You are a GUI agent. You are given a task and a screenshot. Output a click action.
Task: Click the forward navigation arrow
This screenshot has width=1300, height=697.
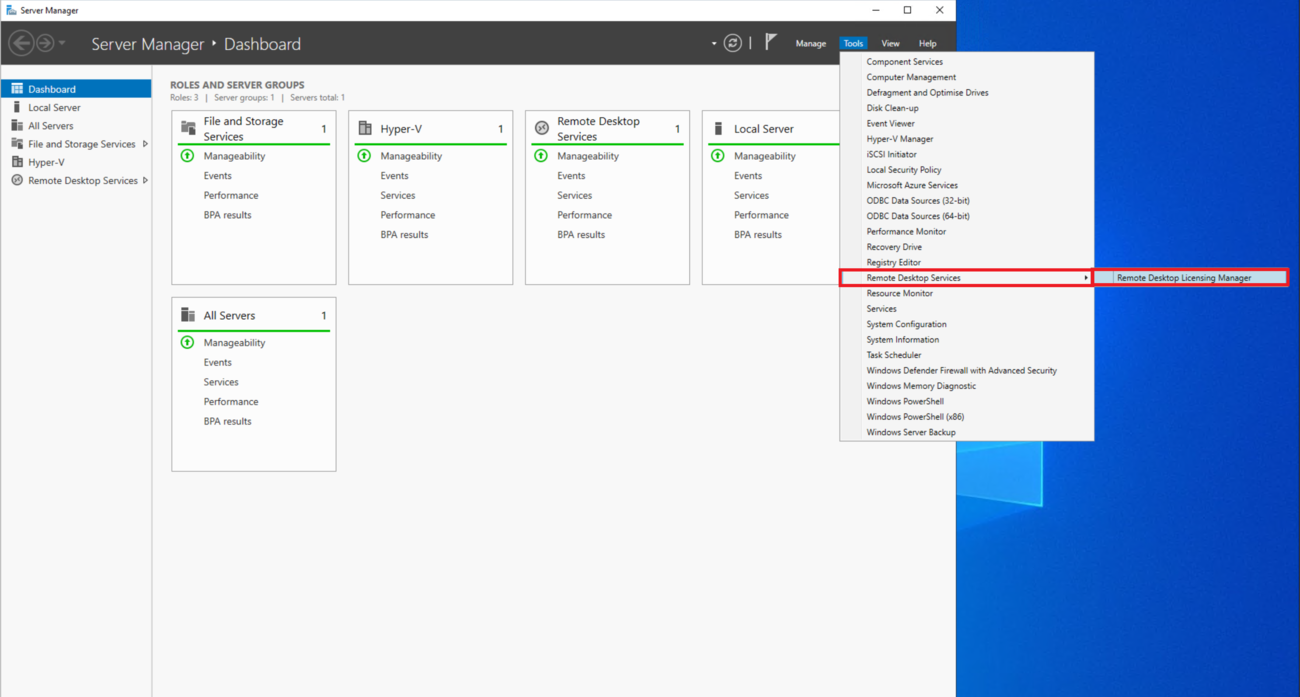(45, 43)
